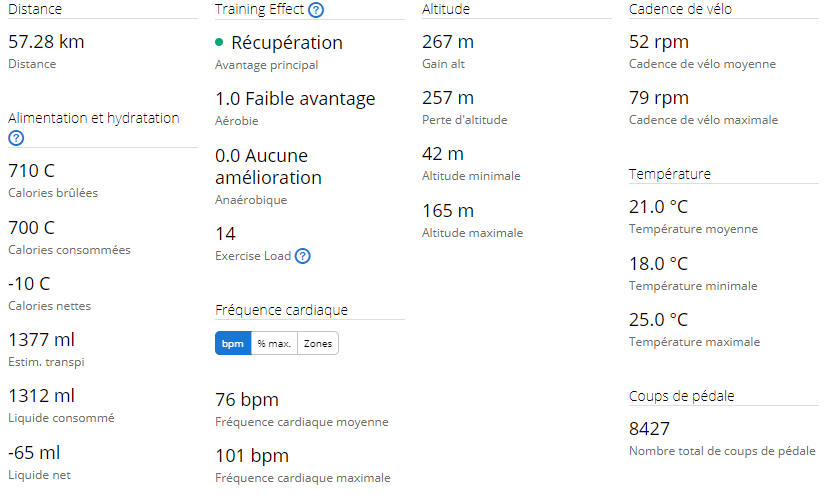Click the 8427 pedal strokes total
Viewport: 834px width, 504px height.
coord(649,429)
